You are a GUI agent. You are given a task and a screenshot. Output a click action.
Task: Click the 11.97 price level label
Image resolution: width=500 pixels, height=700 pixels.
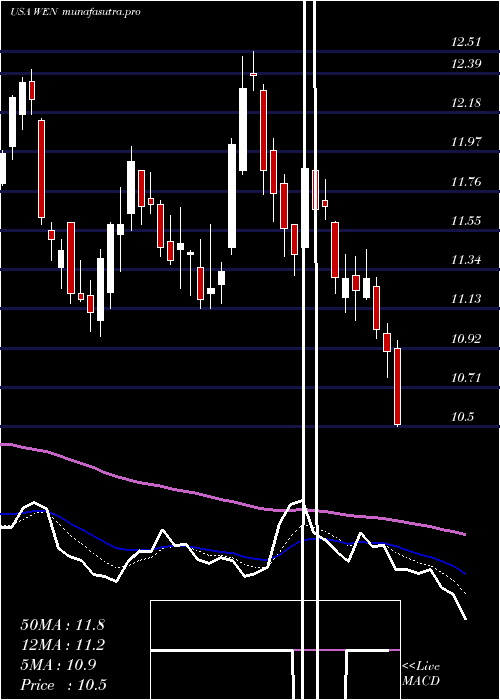(x=466, y=142)
